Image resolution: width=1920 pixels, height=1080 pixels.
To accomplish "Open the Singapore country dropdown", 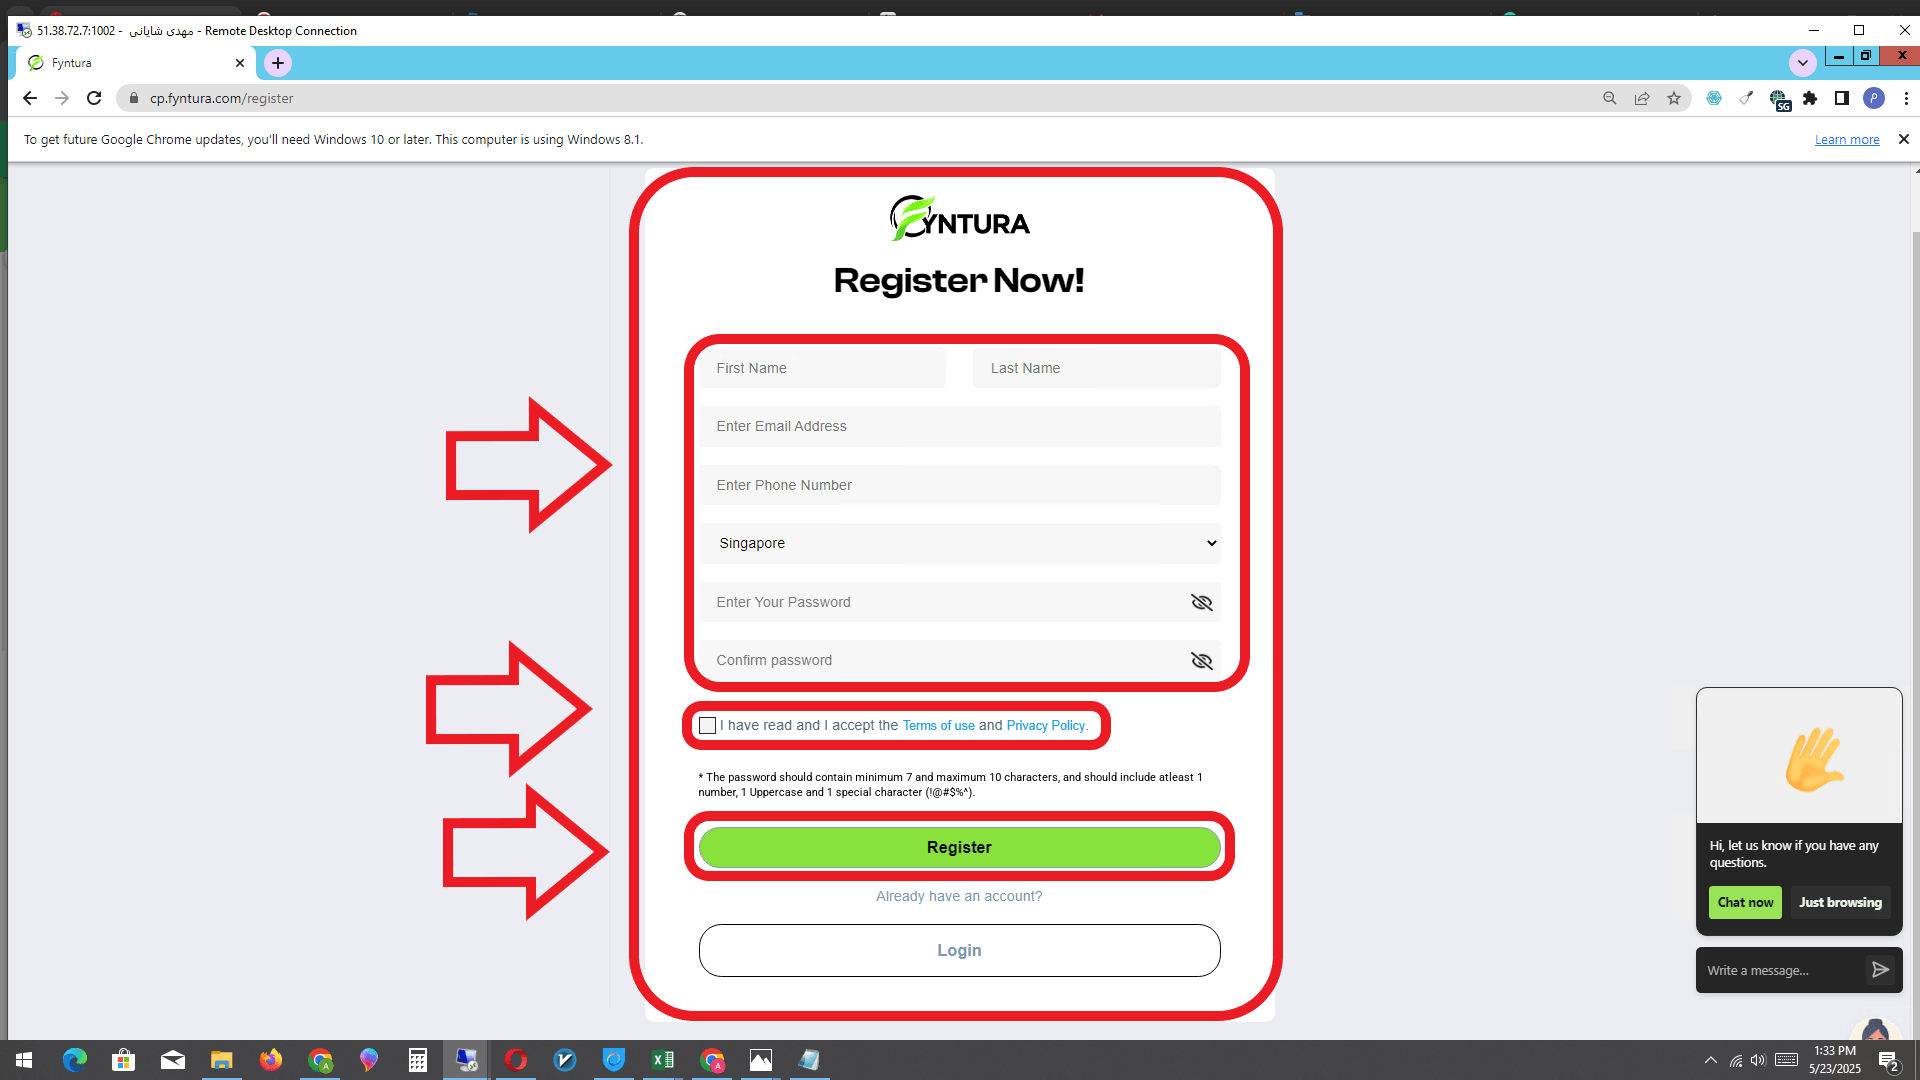I will [959, 543].
